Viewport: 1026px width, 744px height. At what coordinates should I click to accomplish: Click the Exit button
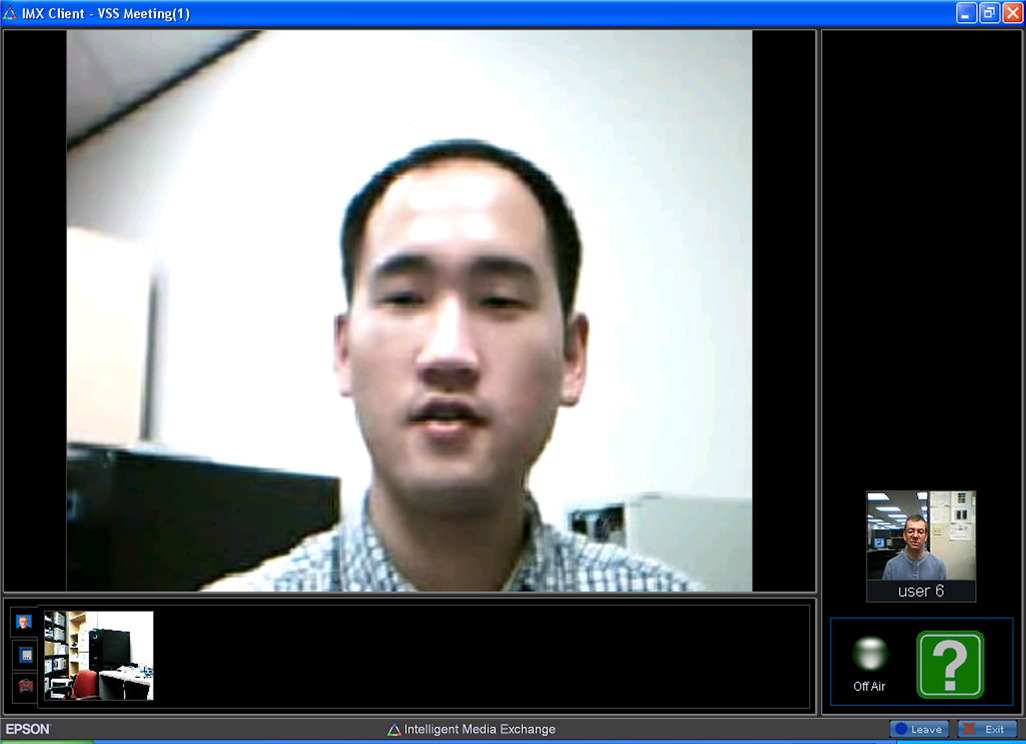click(x=987, y=729)
